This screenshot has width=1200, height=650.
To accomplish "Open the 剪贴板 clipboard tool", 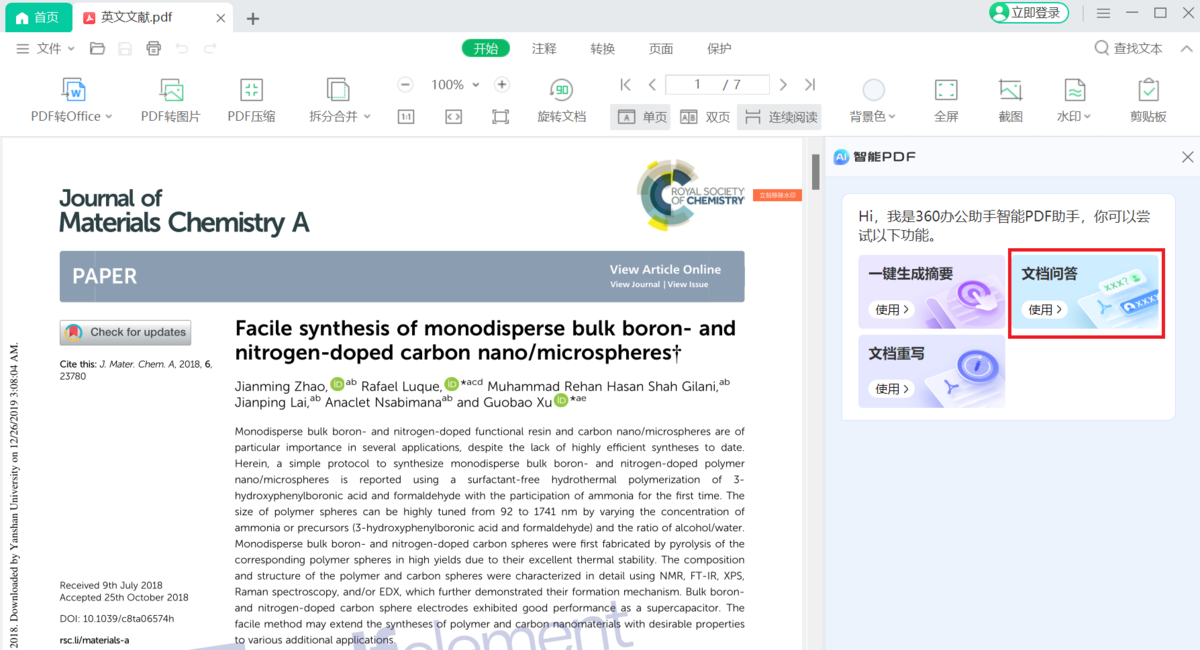I will pyautogui.click(x=1148, y=91).
